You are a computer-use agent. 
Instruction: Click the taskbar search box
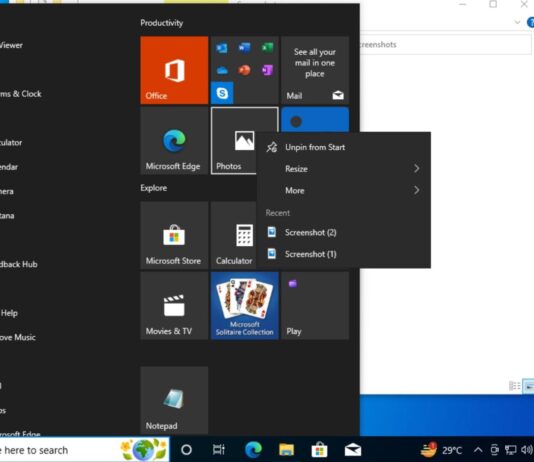[84, 450]
